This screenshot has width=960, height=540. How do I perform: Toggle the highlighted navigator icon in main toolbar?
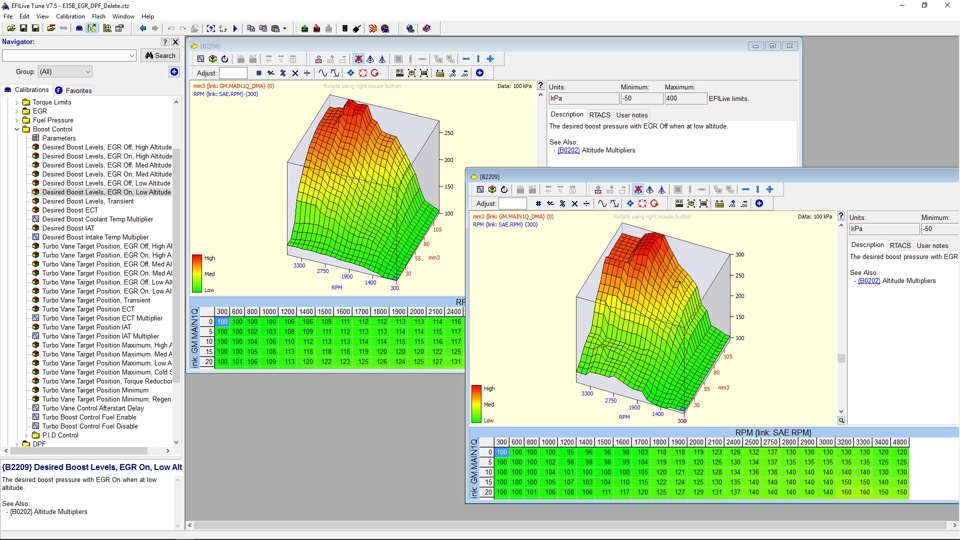[92, 28]
